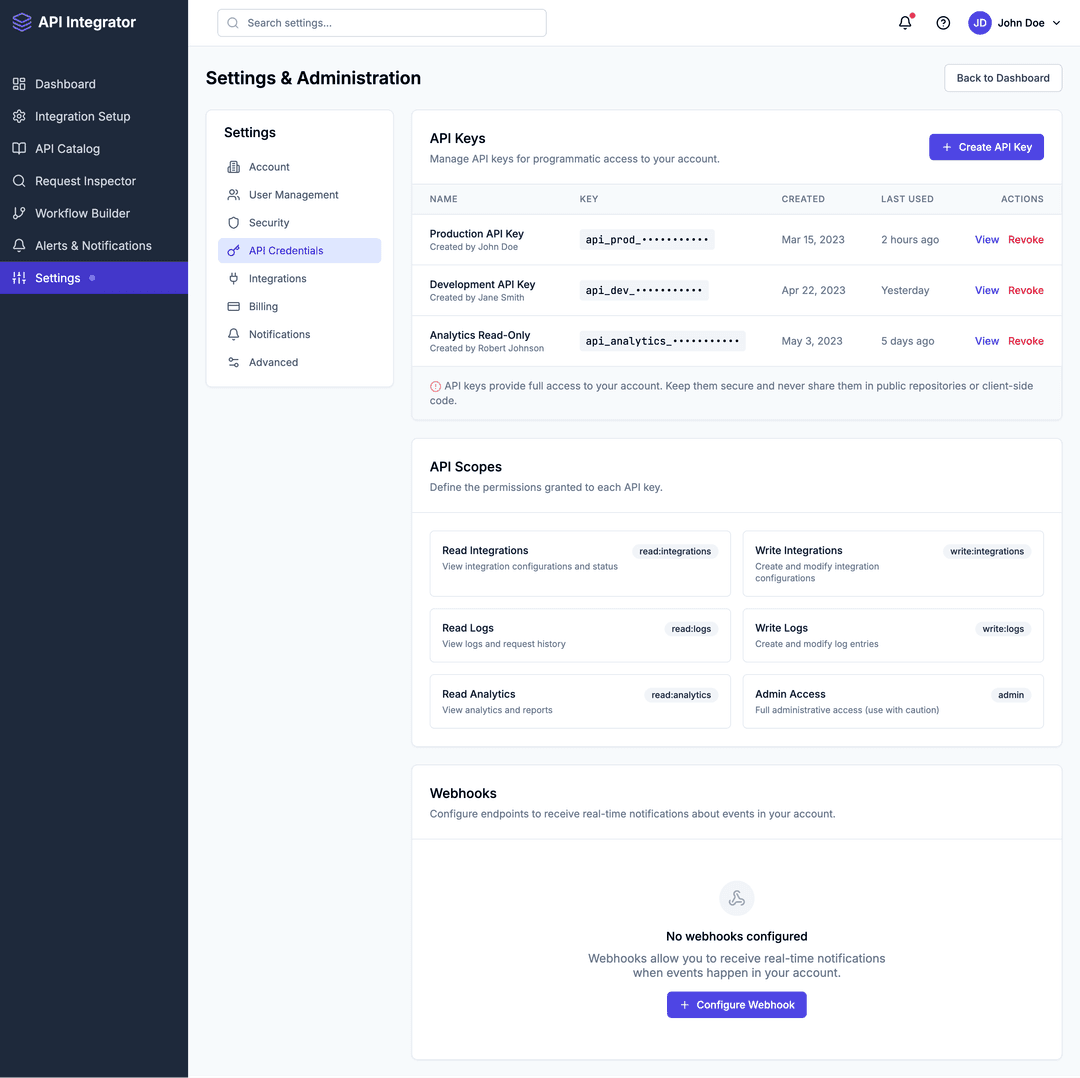Expand the John Doe account dropdown
The height and width of the screenshot is (1078, 1080).
(x=1015, y=22)
